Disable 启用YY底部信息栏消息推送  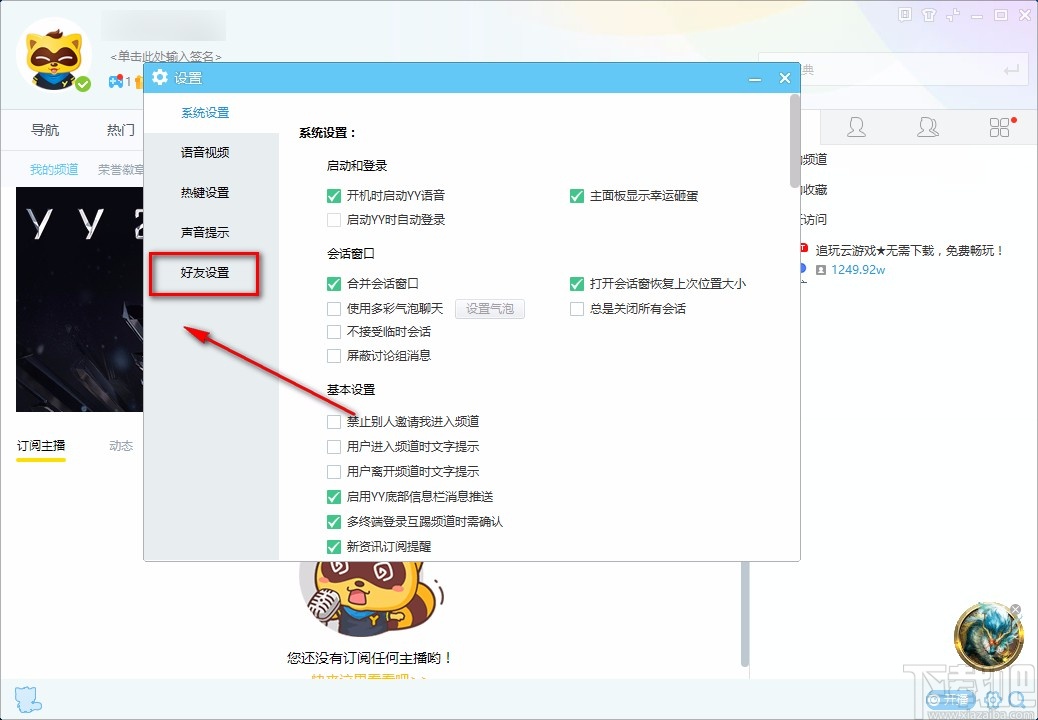coord(334,497)
